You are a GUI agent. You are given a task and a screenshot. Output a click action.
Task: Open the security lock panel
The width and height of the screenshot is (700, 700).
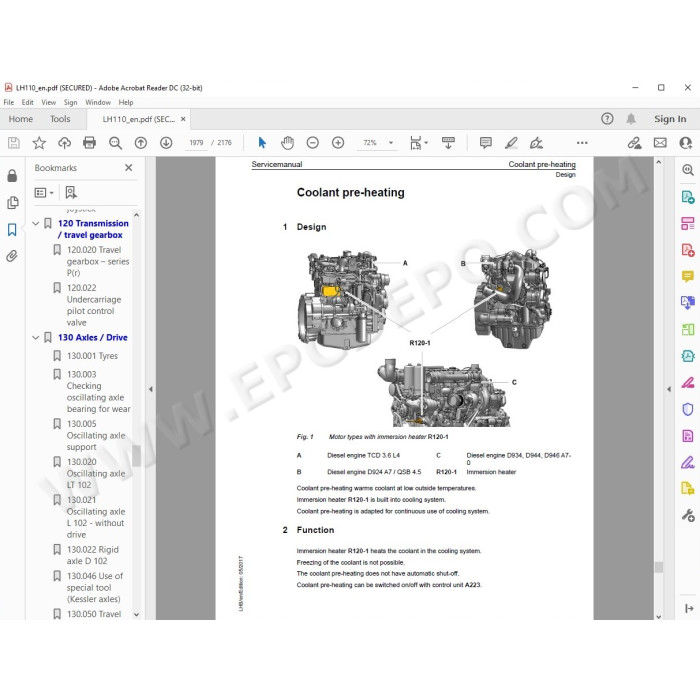point(12,175)
